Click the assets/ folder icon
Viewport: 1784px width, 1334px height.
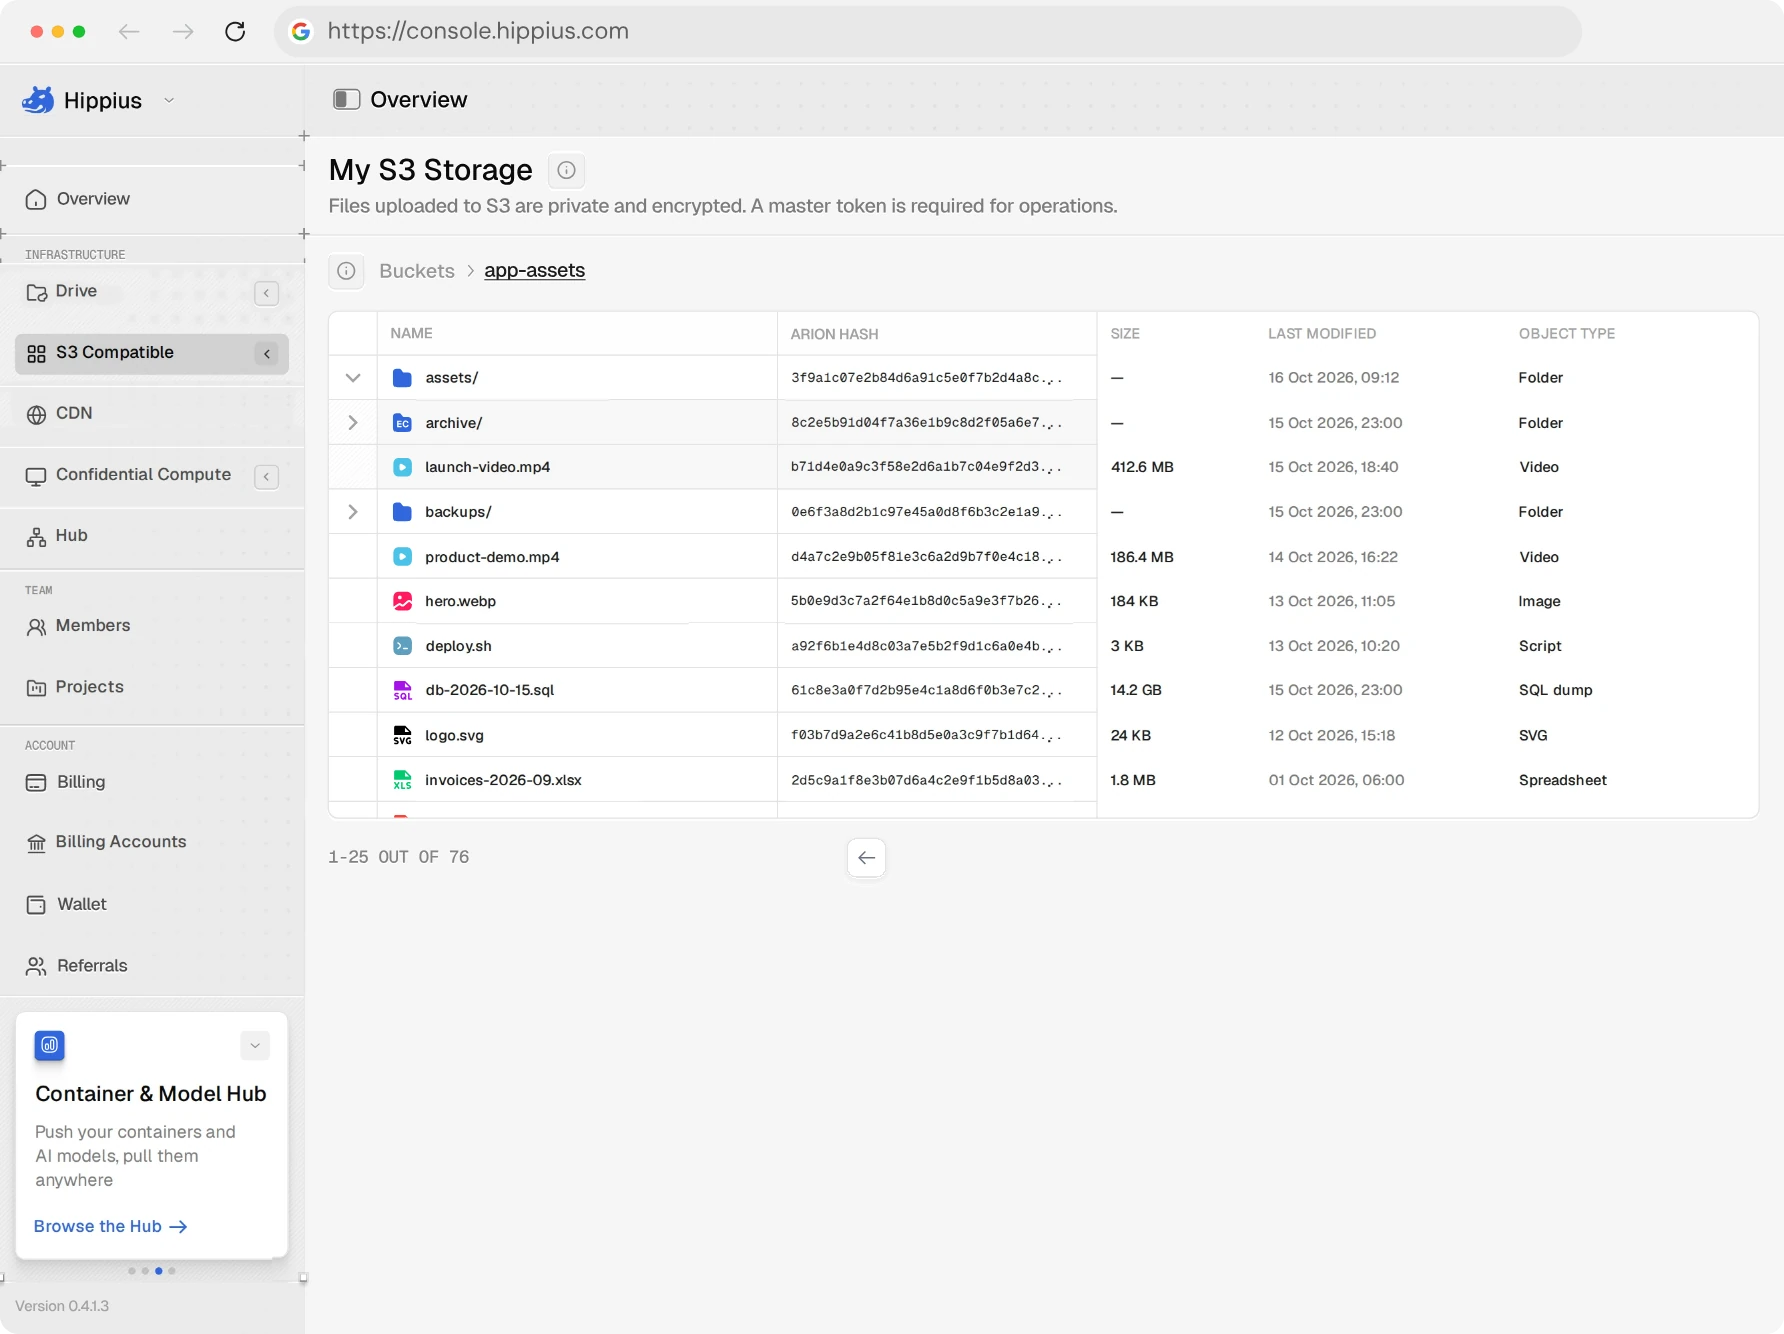402,378
